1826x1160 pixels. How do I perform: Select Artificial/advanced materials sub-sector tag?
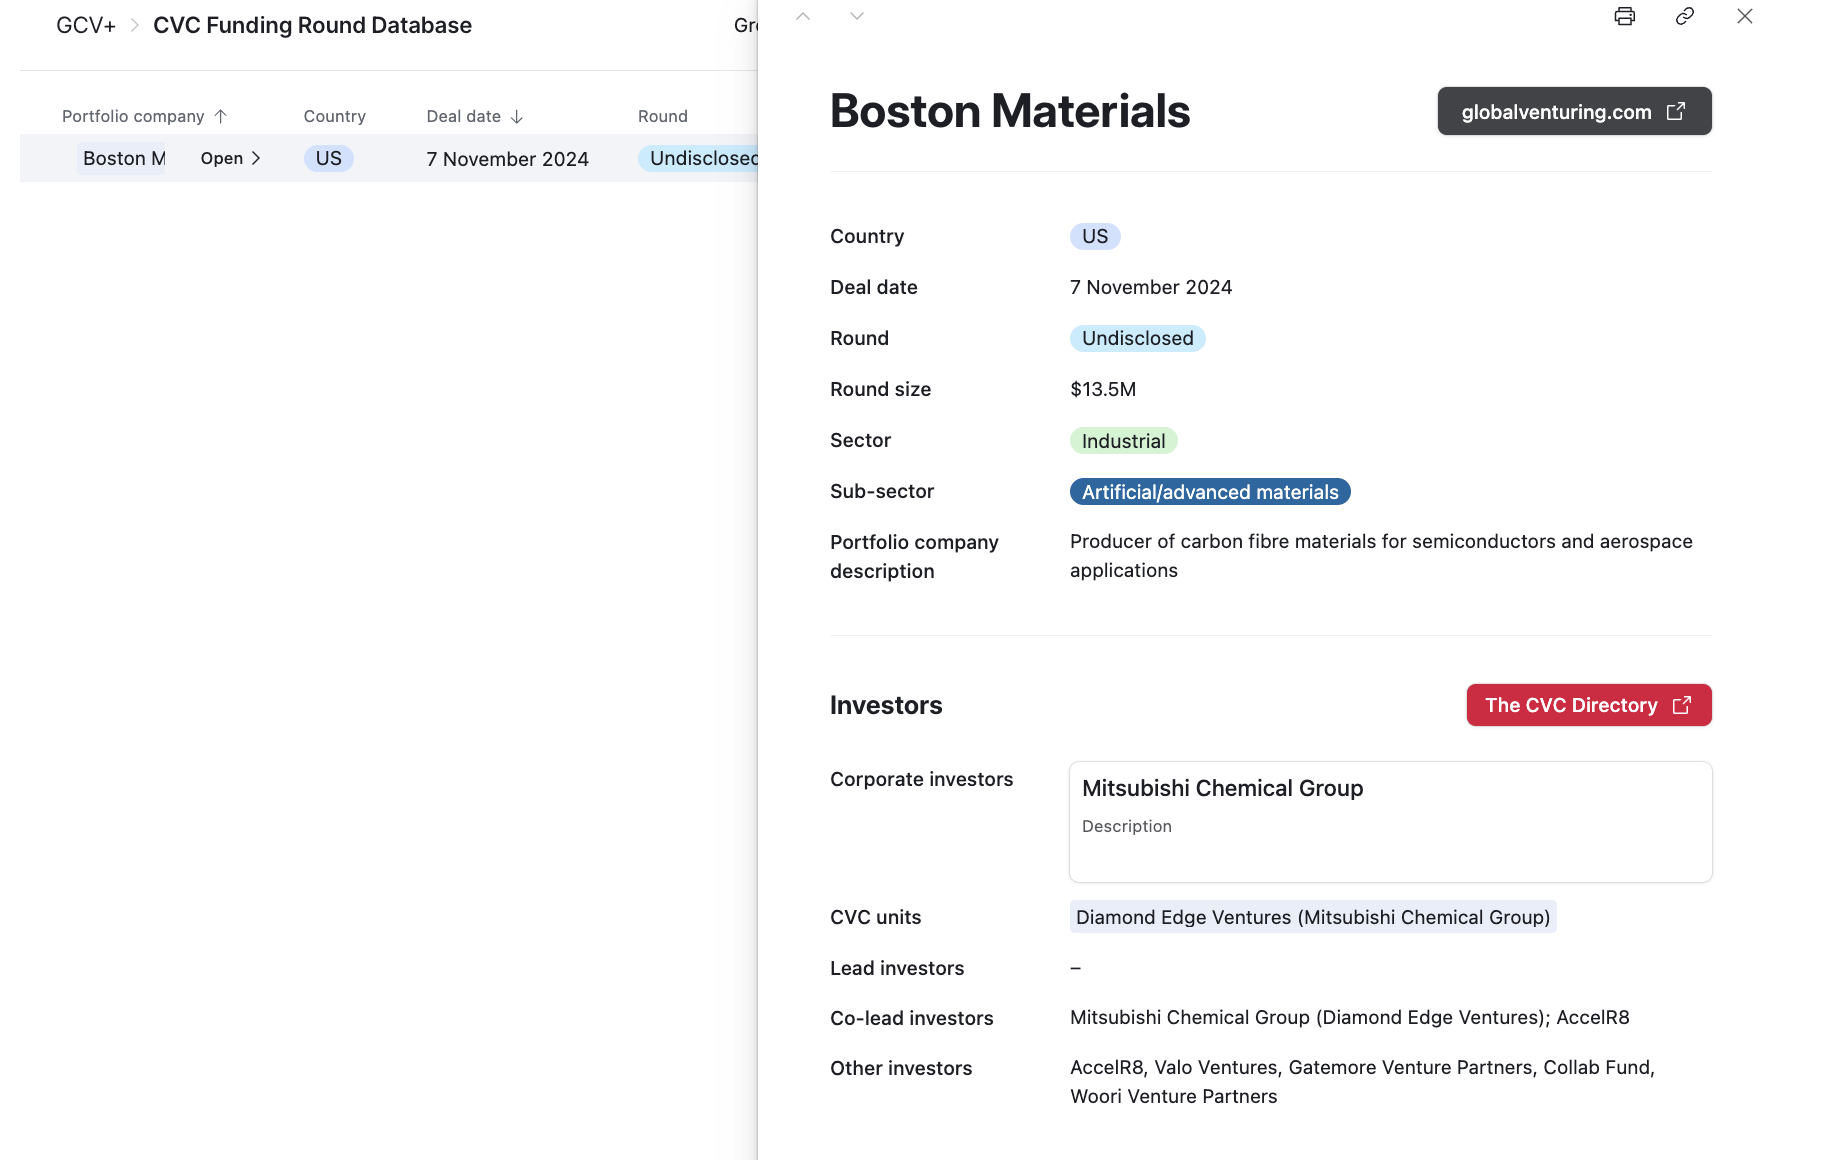click(1209, 492)
